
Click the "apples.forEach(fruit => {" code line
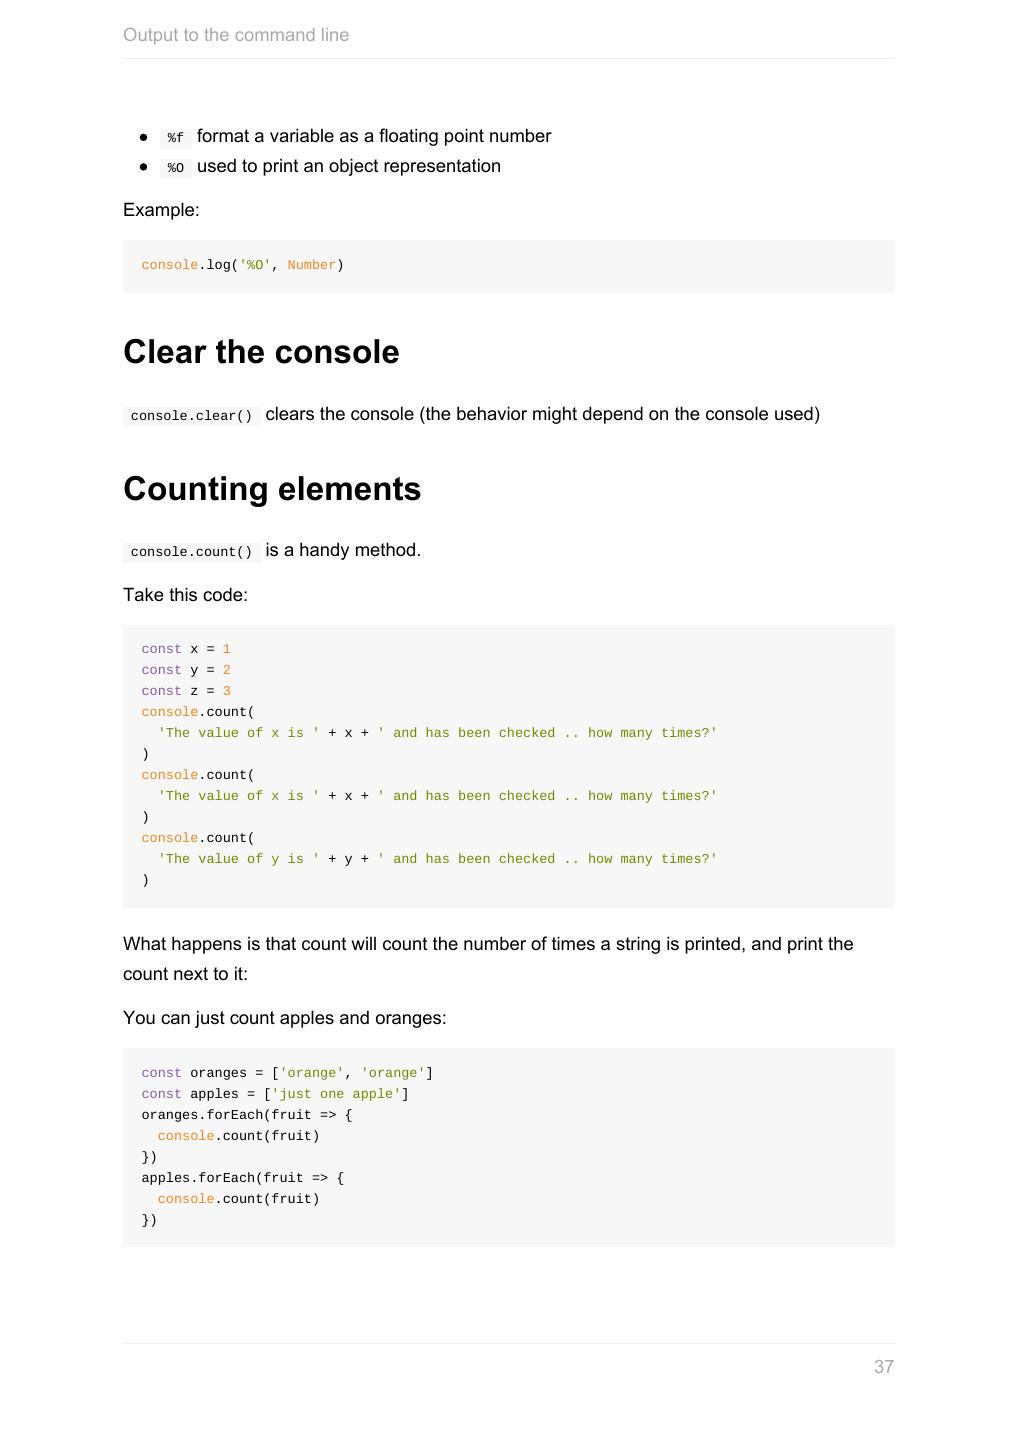[242, 1178]
